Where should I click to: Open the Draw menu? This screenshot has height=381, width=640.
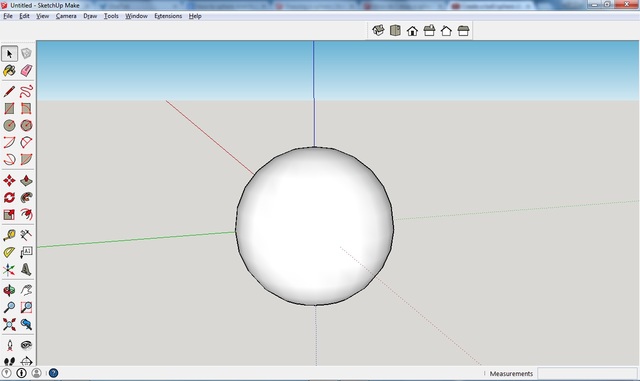[90, 16]
